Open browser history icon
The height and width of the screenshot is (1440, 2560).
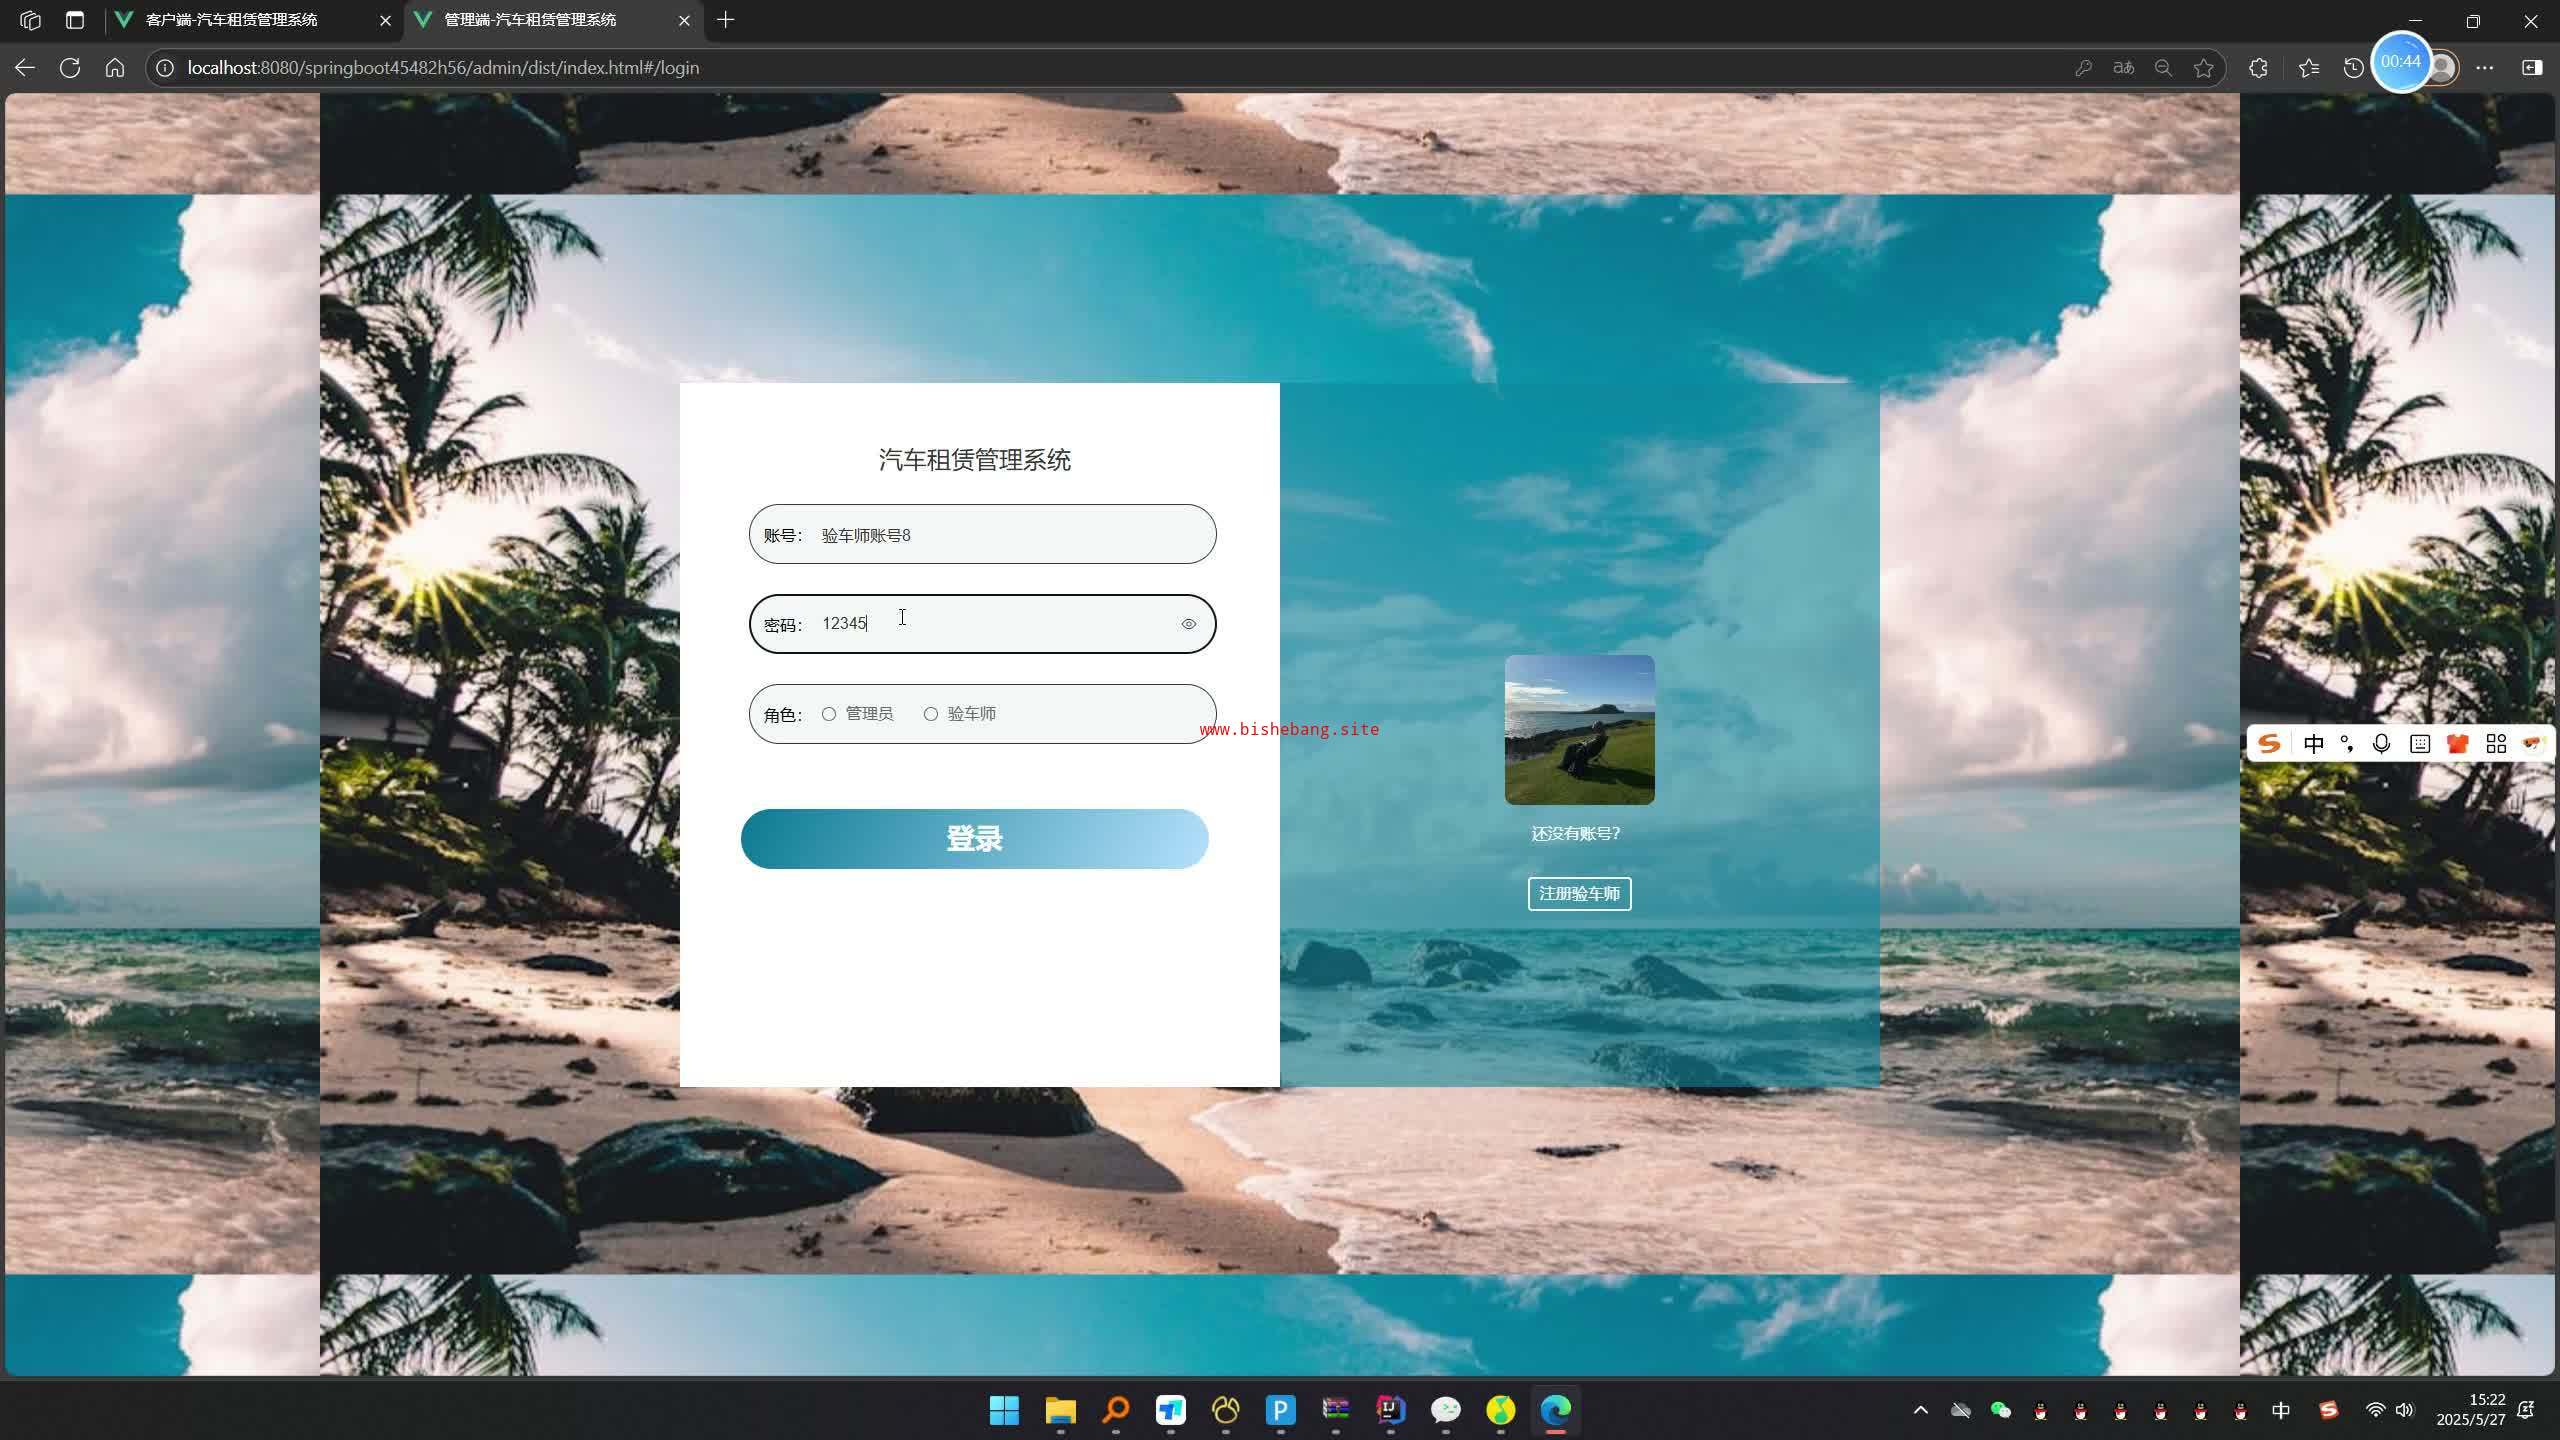point(2354,68)
